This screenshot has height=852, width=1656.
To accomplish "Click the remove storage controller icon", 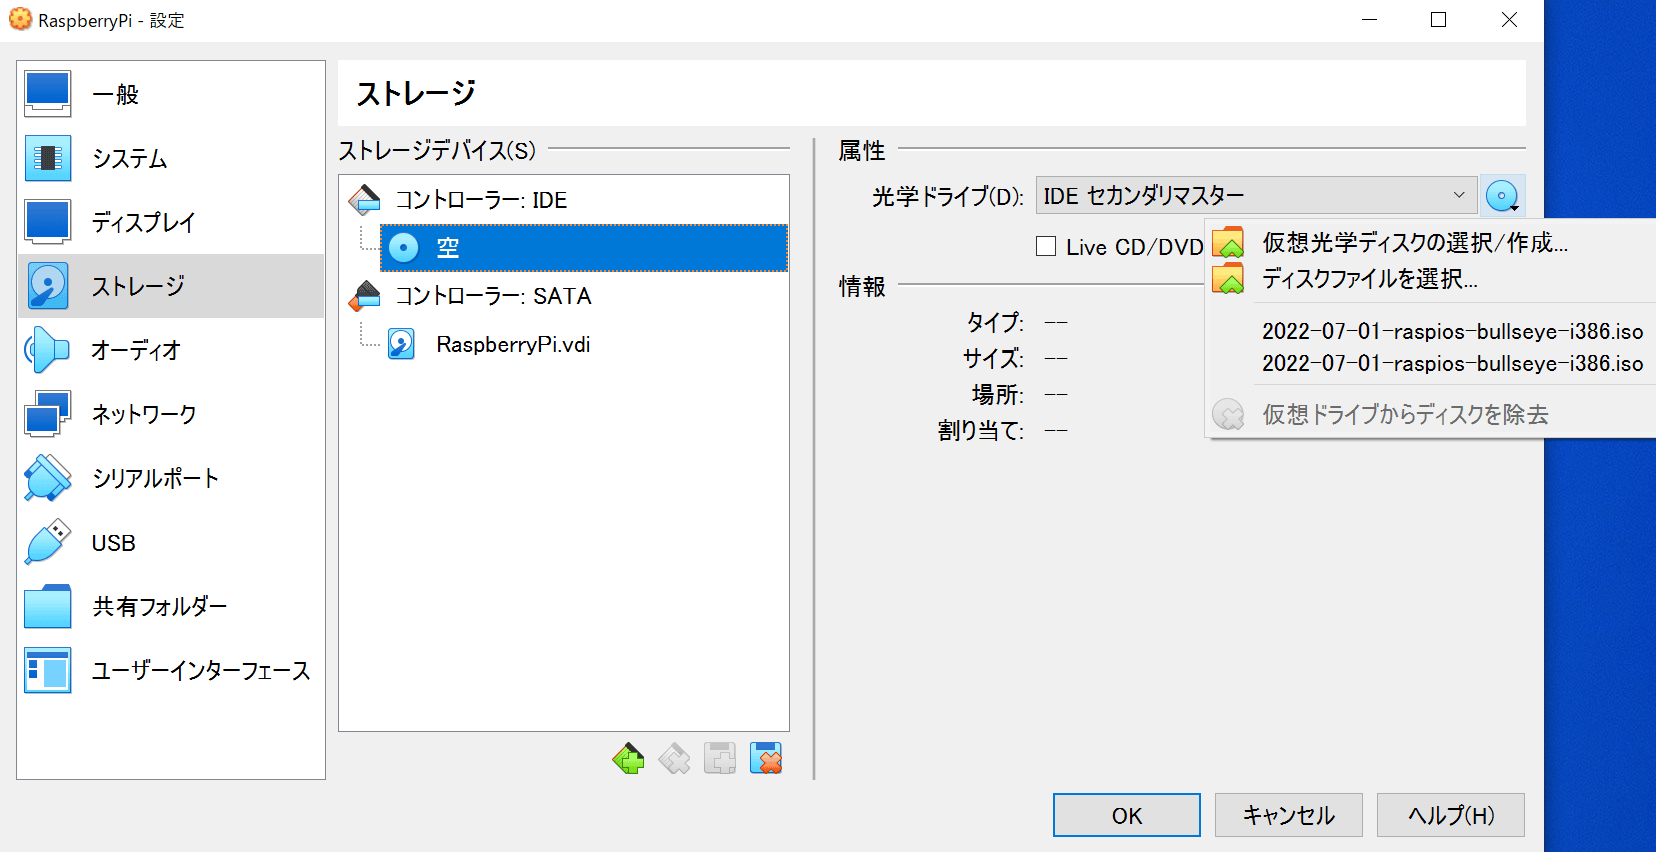I will click(675, 759).
